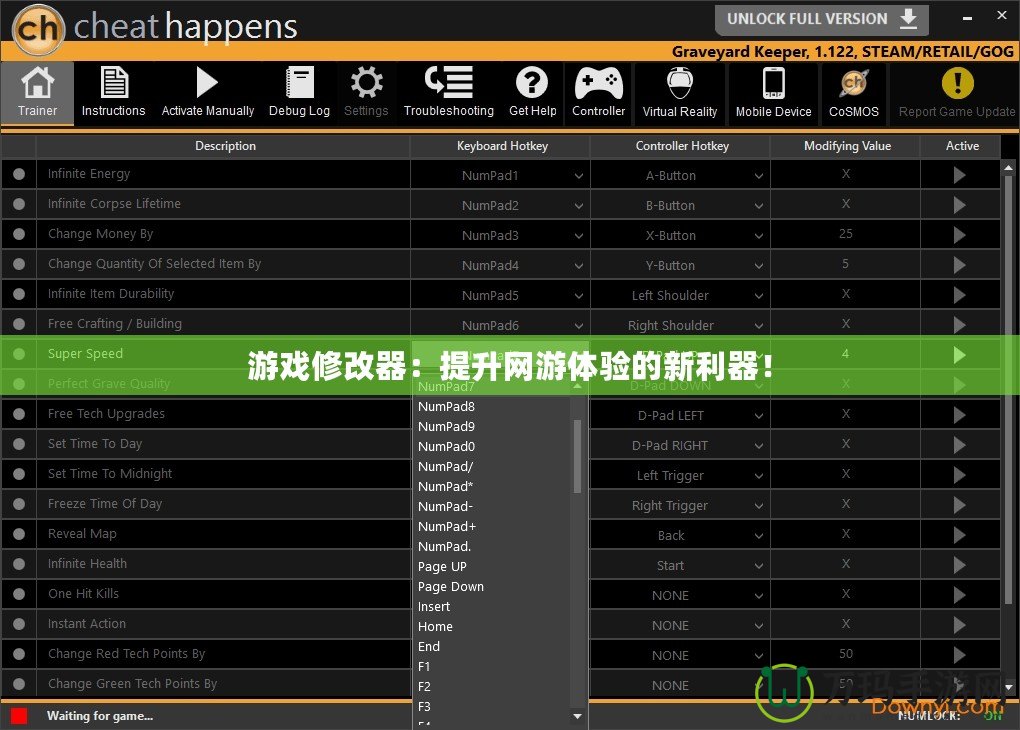The height and width of the screenshot is (730, 1020).
Task: Click the Activate Manually play icon
Action: tap(207, 83)
